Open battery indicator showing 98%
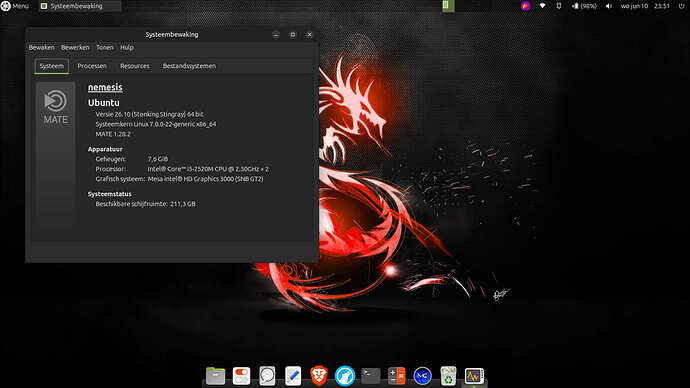 584,6
